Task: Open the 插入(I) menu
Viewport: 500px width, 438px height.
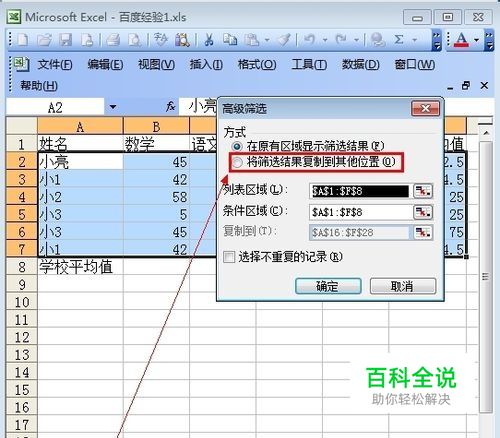Action: (x=206, y=64)
